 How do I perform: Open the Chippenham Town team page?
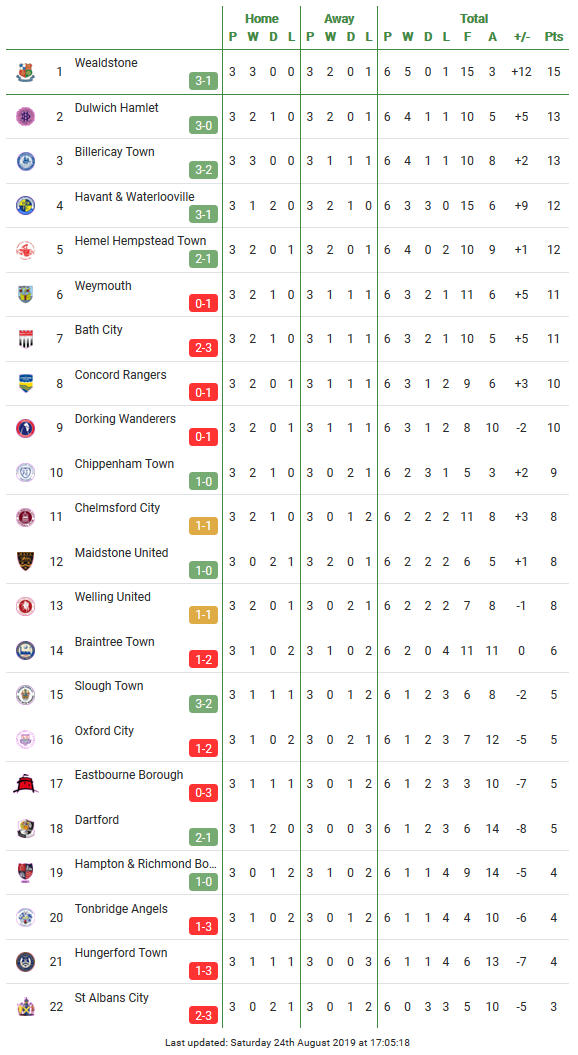pos(124,464)
